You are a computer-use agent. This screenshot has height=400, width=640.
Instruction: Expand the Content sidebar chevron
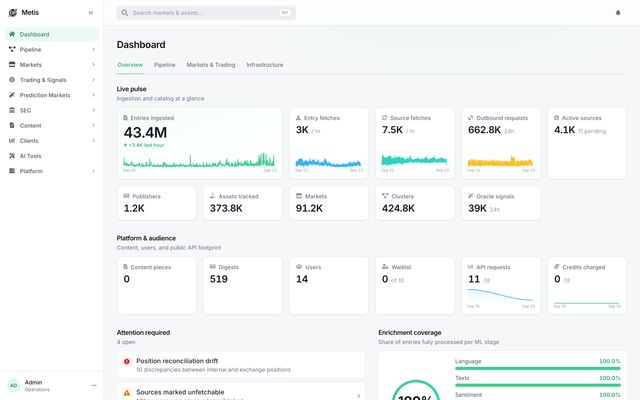[93, 125]
